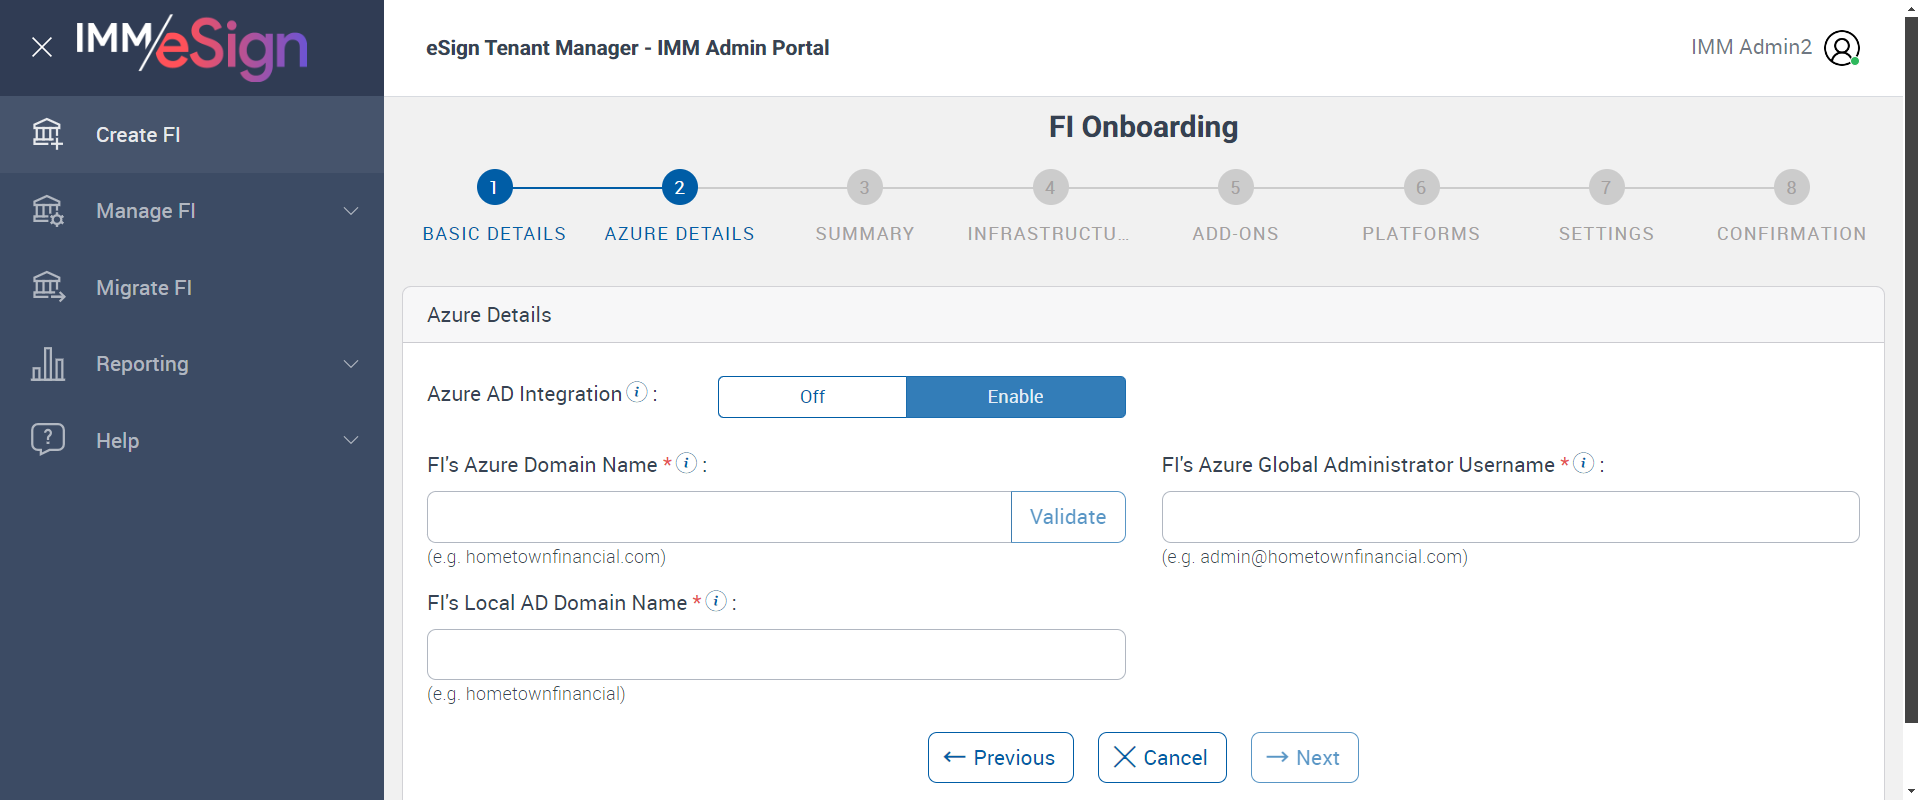Click the Reporting bar chart icon
Image resolution: width=1920 pixels, height=800 pixels.
click(x=47, y=364)
